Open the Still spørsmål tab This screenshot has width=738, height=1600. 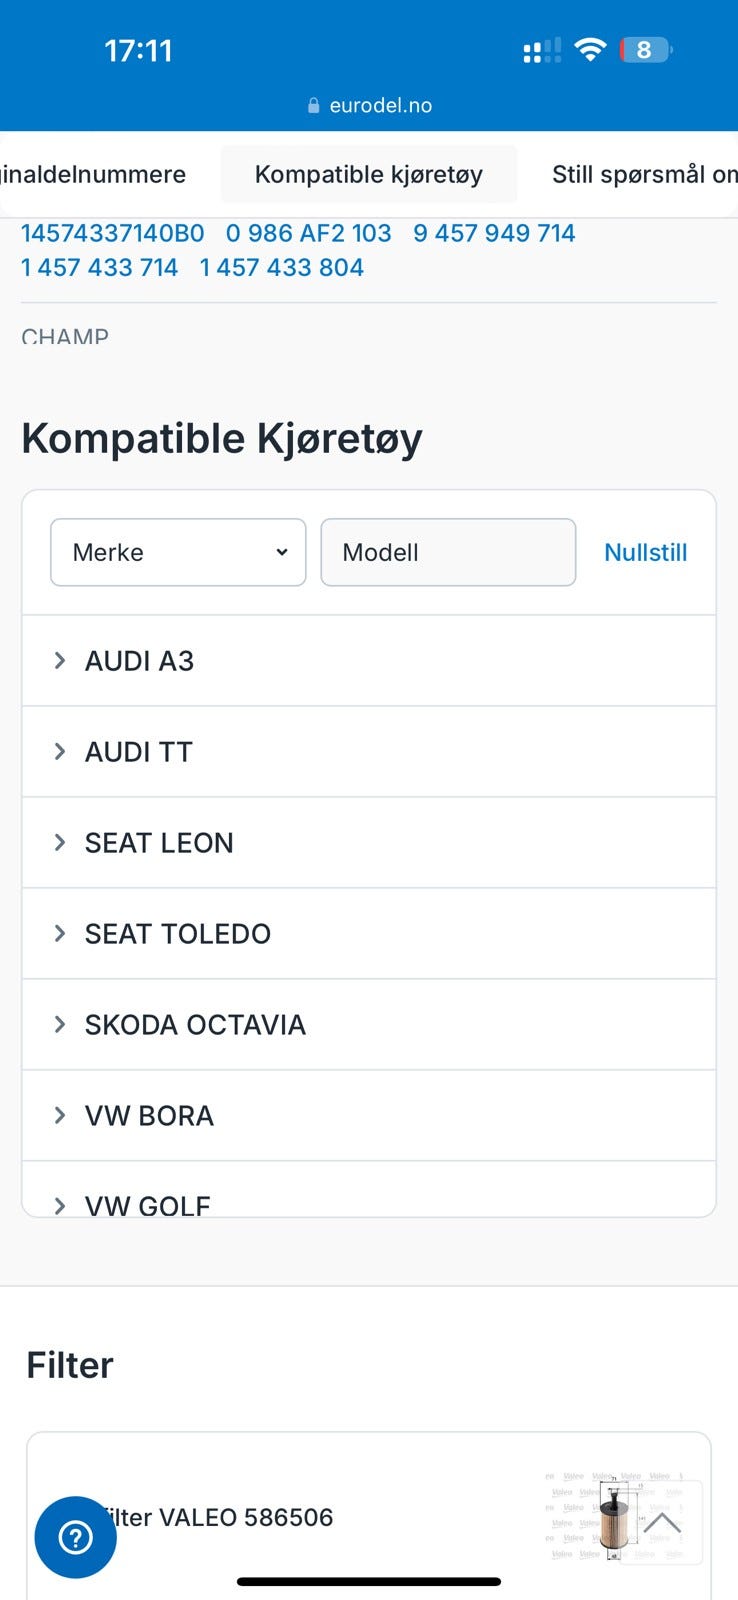tap(644, 174)
